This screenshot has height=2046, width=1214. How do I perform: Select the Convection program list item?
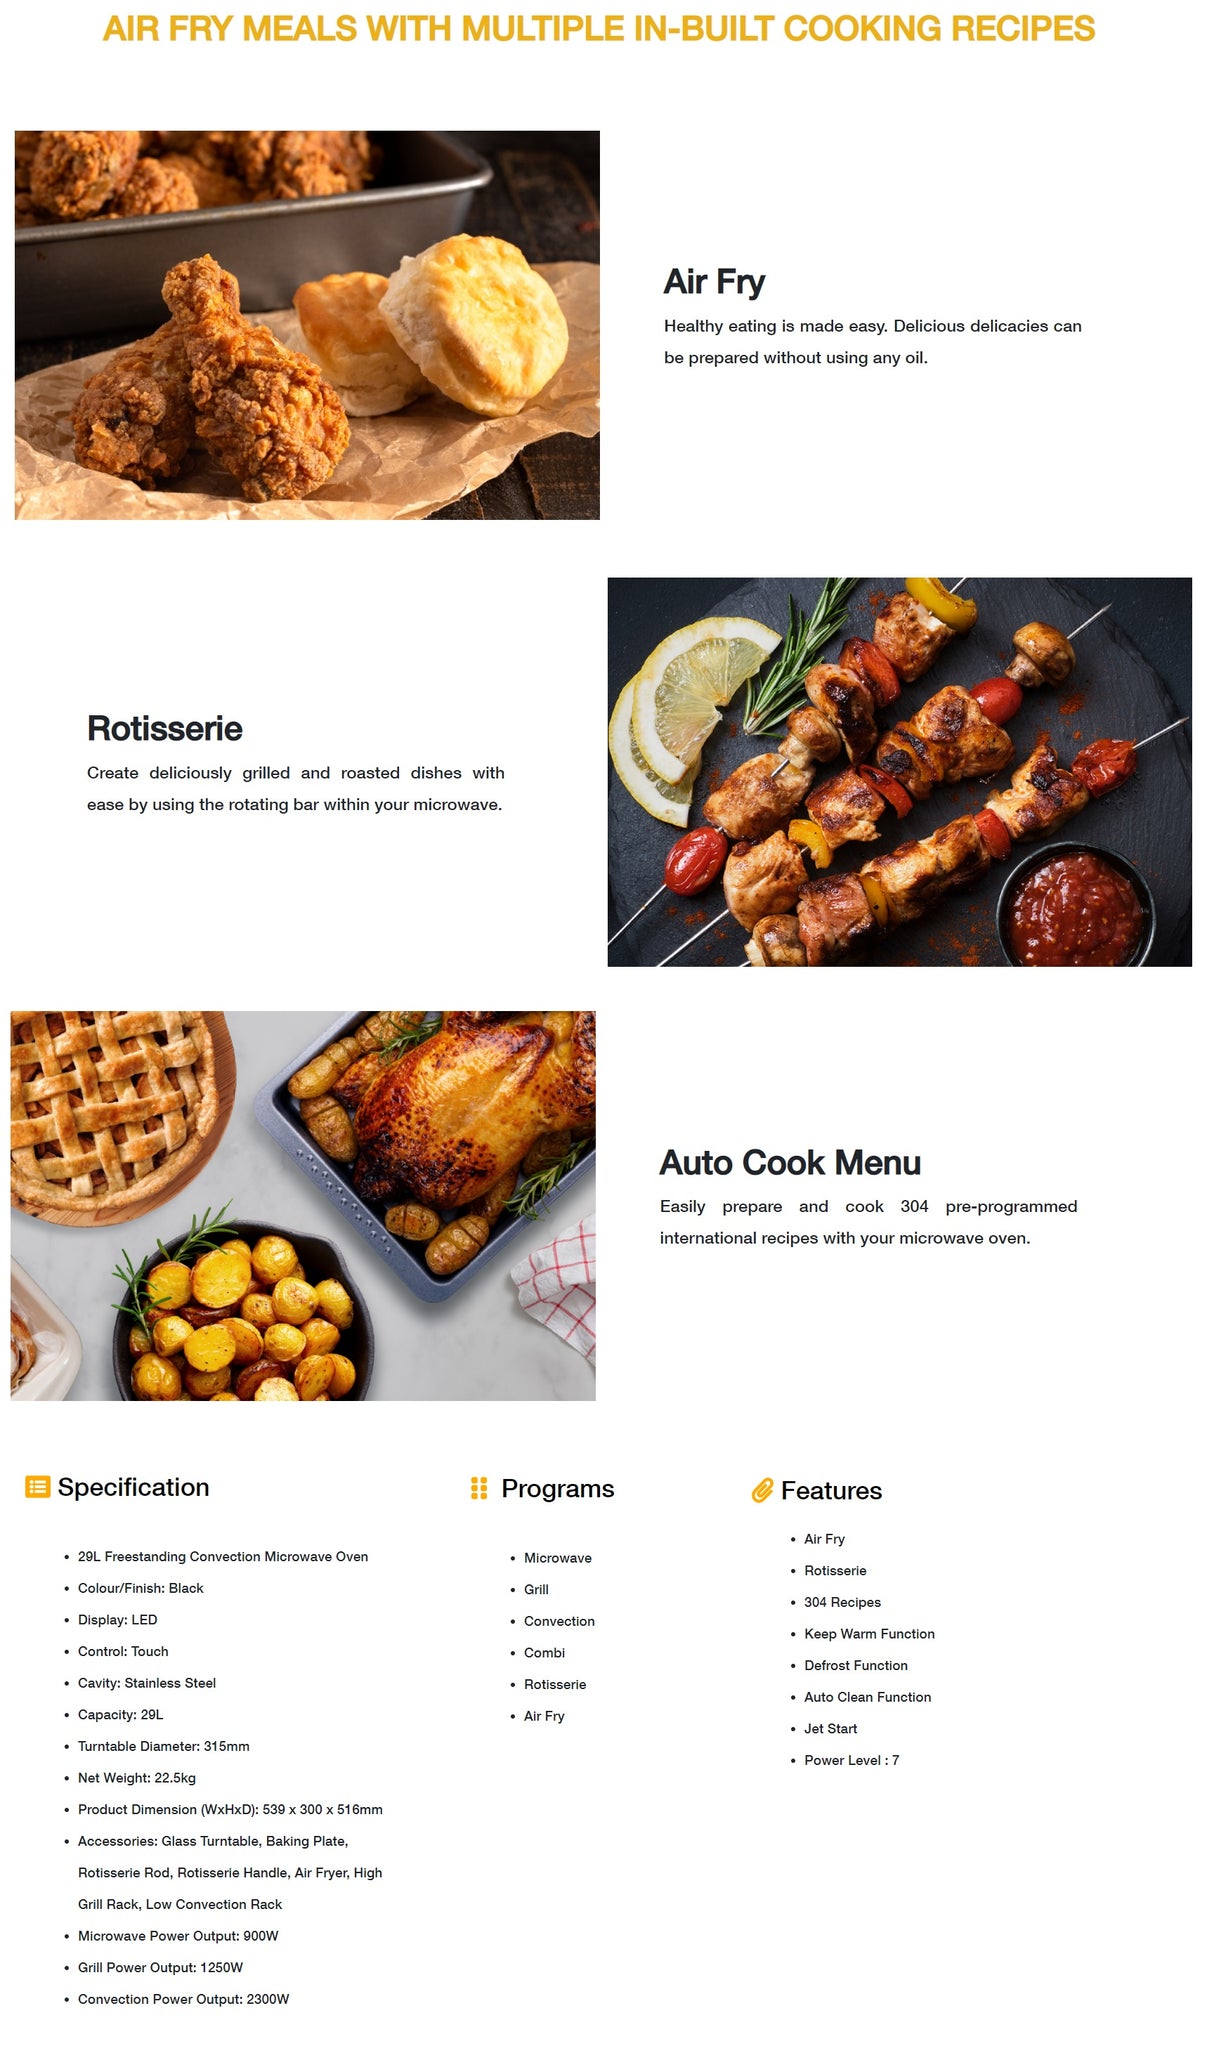[x=559, y=1621]
